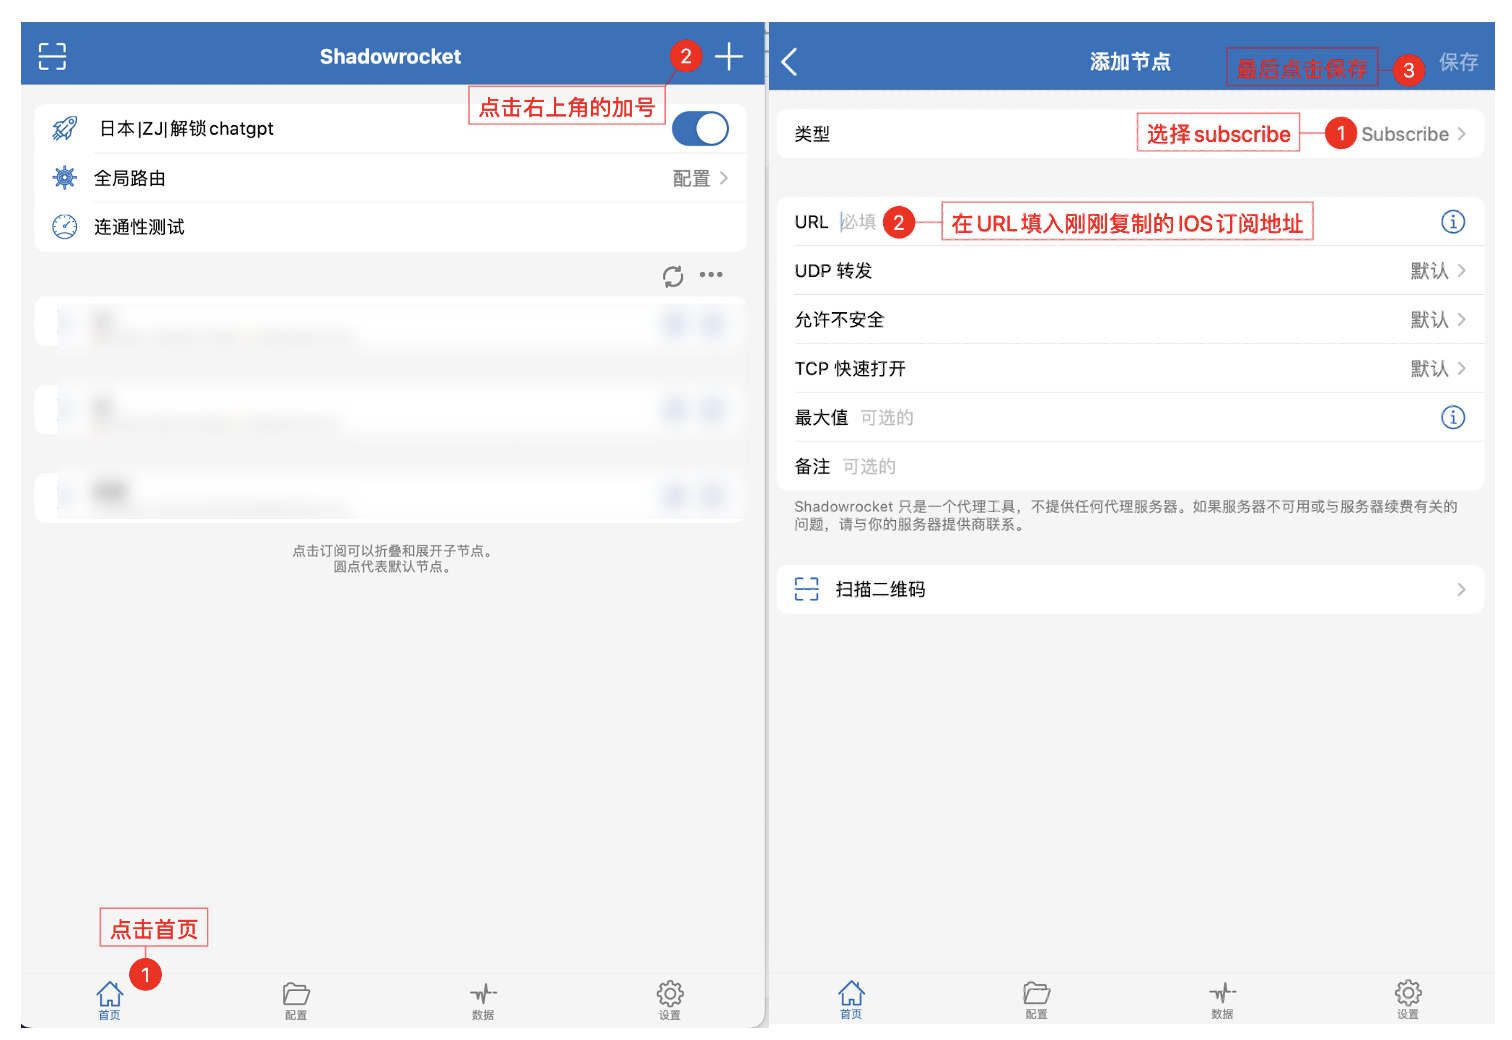Click the 保存 button

coord(1459,62)
